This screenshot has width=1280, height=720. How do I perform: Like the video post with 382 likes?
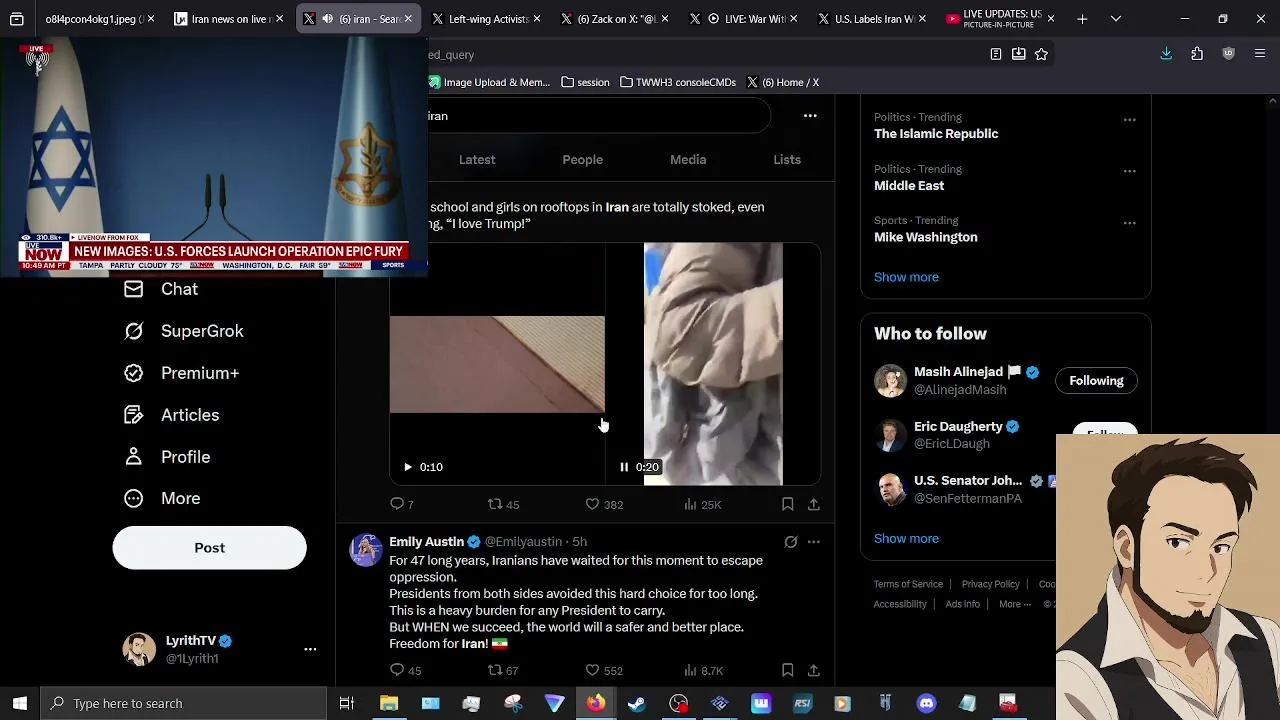604,505
